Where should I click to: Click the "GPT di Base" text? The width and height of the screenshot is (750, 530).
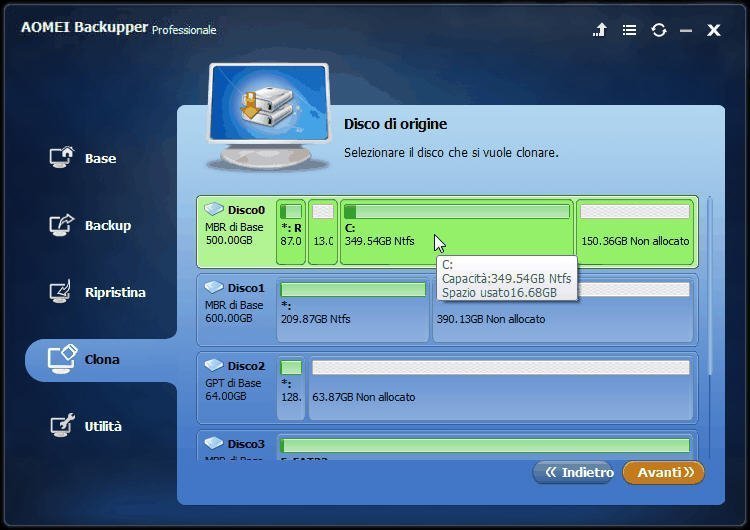tap(233, 383)
